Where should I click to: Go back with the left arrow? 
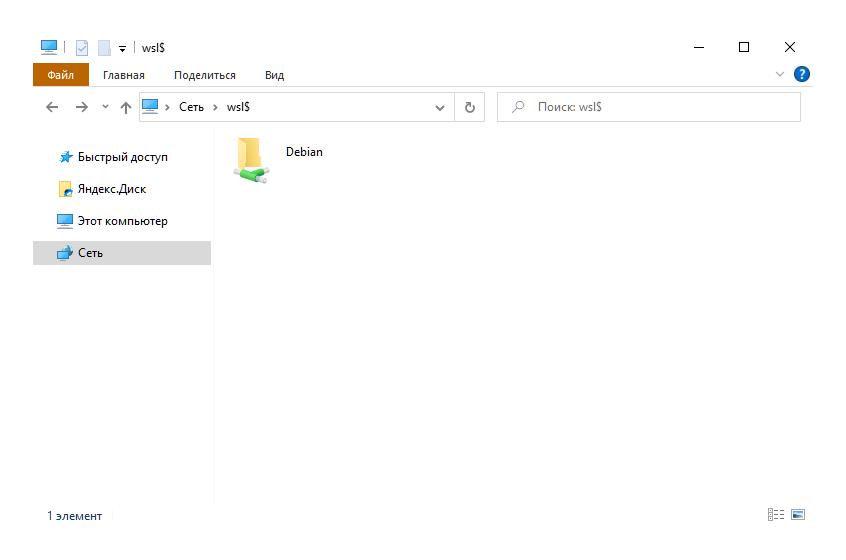tap(53, 107)
